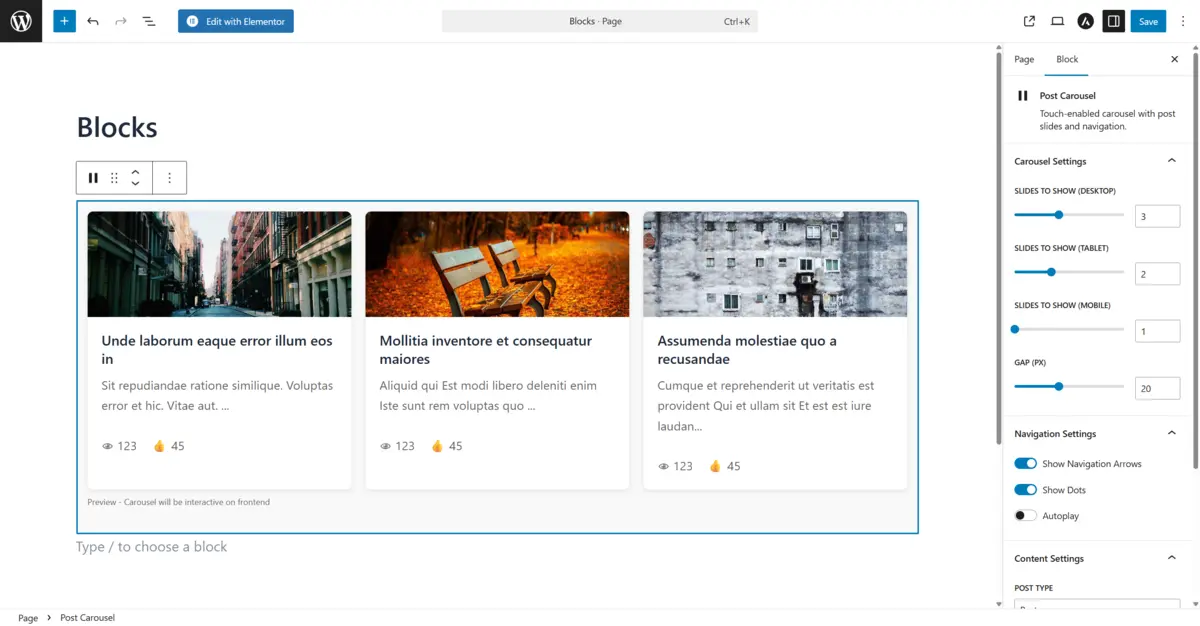The image size is (1200, 626).
Task: Turn off the Show Dots toggle
Action: click(x=1025, y=490)
